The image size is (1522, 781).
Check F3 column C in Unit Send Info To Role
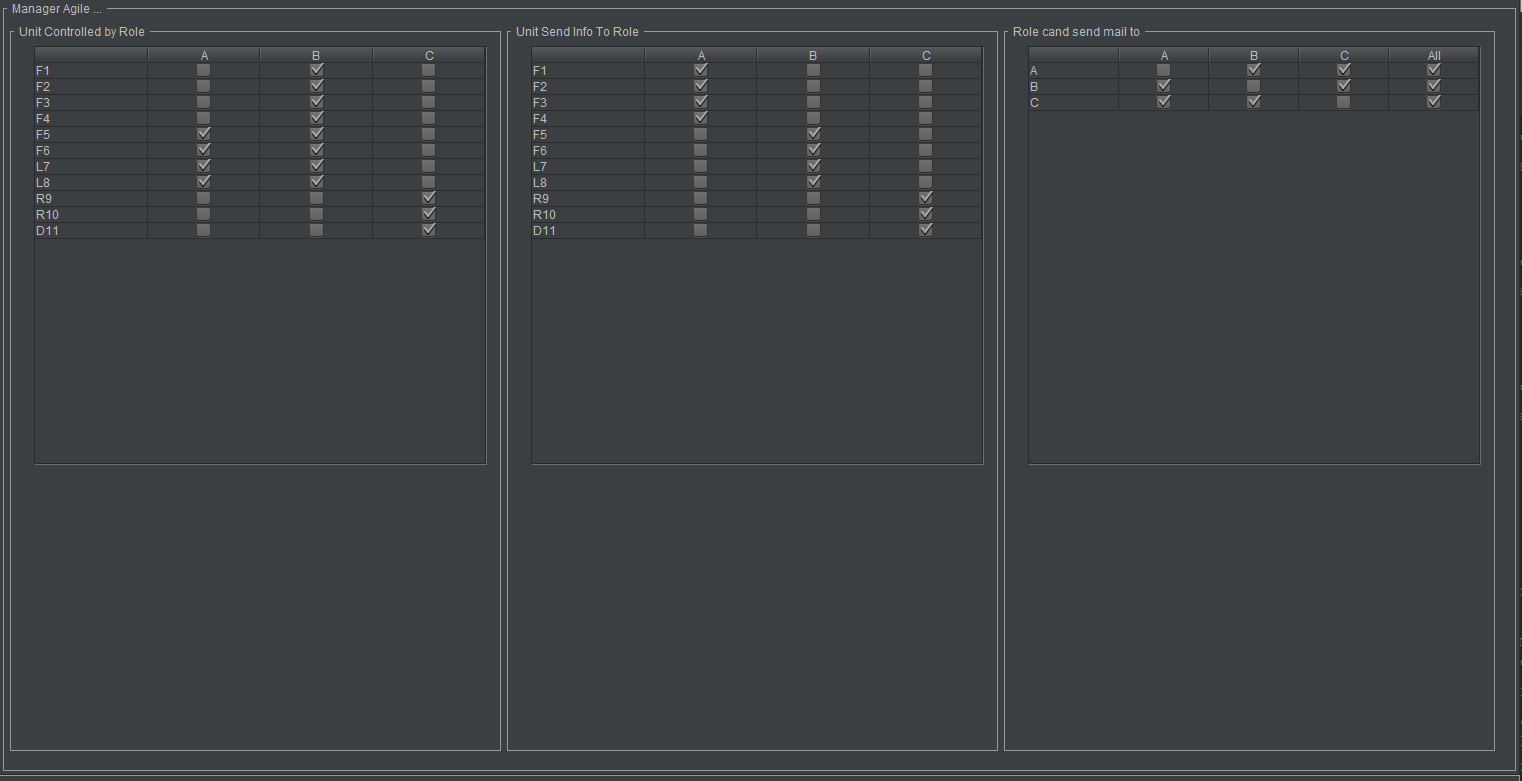(926, 103)
